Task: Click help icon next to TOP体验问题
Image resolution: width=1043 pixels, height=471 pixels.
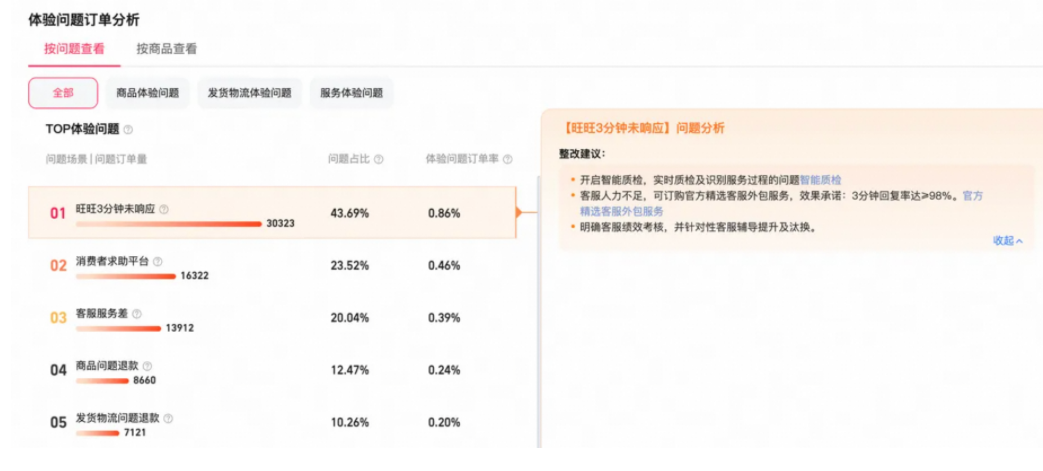Action: [x=128, y=129]
